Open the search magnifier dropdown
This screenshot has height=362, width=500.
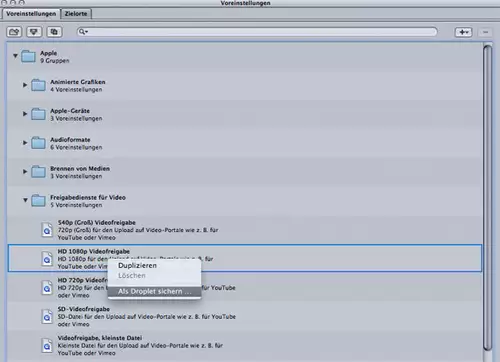tap(83, 32)
